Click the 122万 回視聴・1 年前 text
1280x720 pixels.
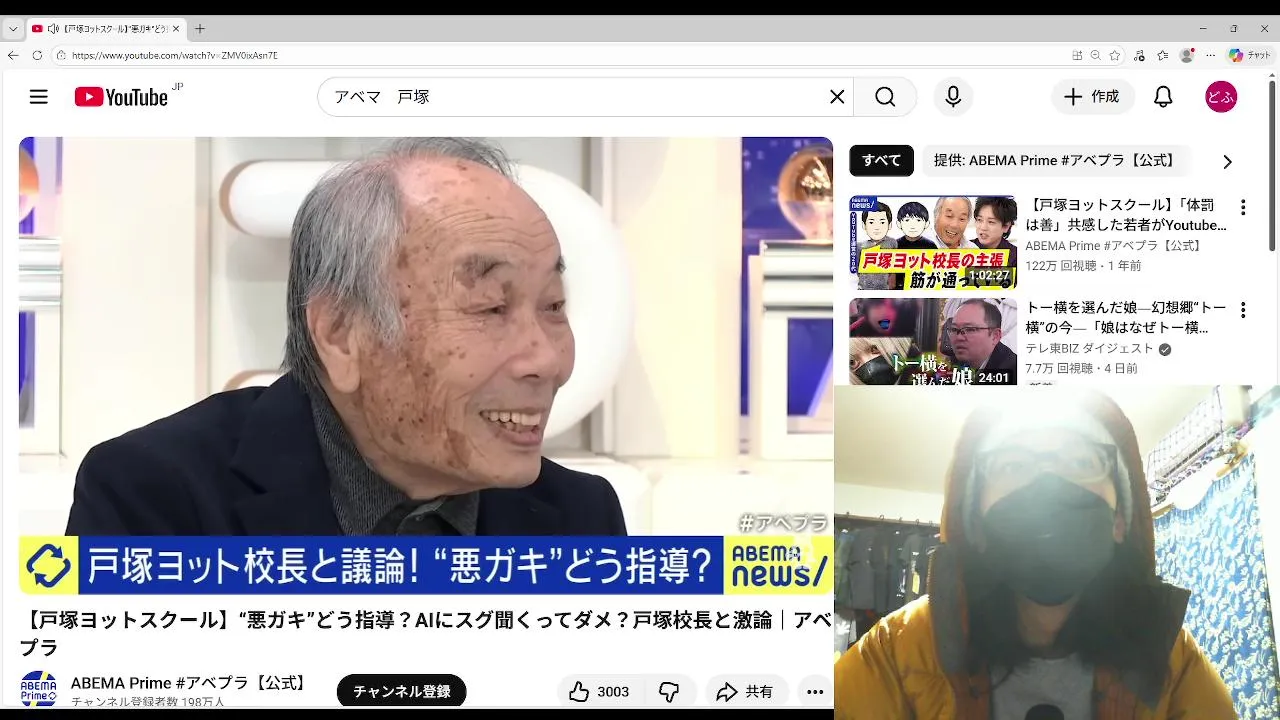click(1083, 266)
